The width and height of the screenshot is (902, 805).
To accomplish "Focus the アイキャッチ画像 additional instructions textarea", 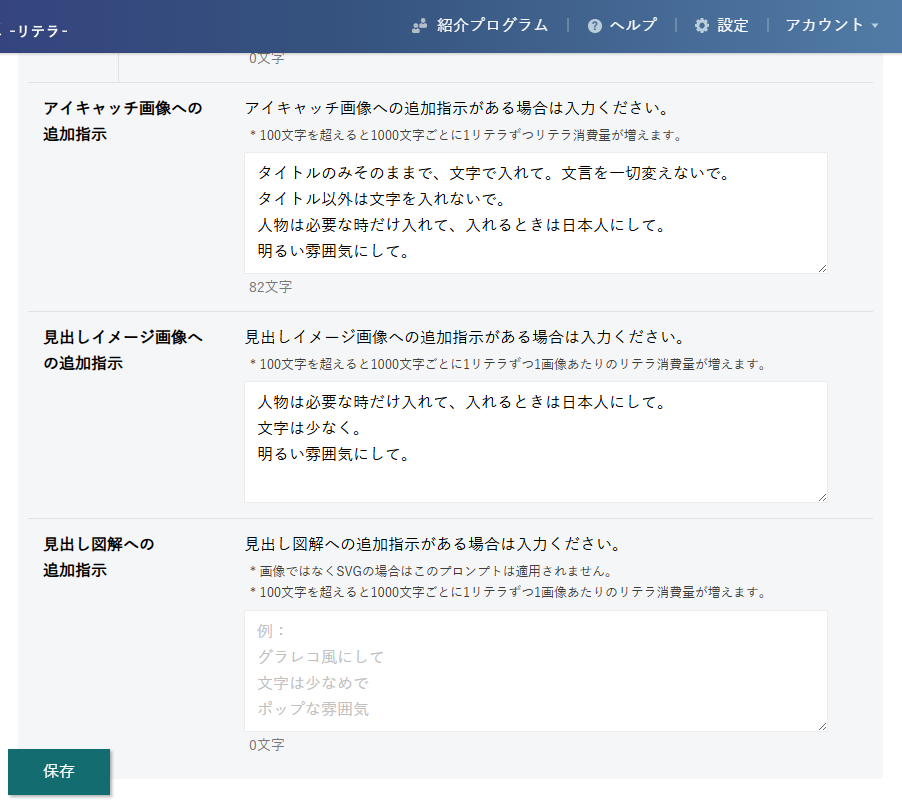I will 535,212.
